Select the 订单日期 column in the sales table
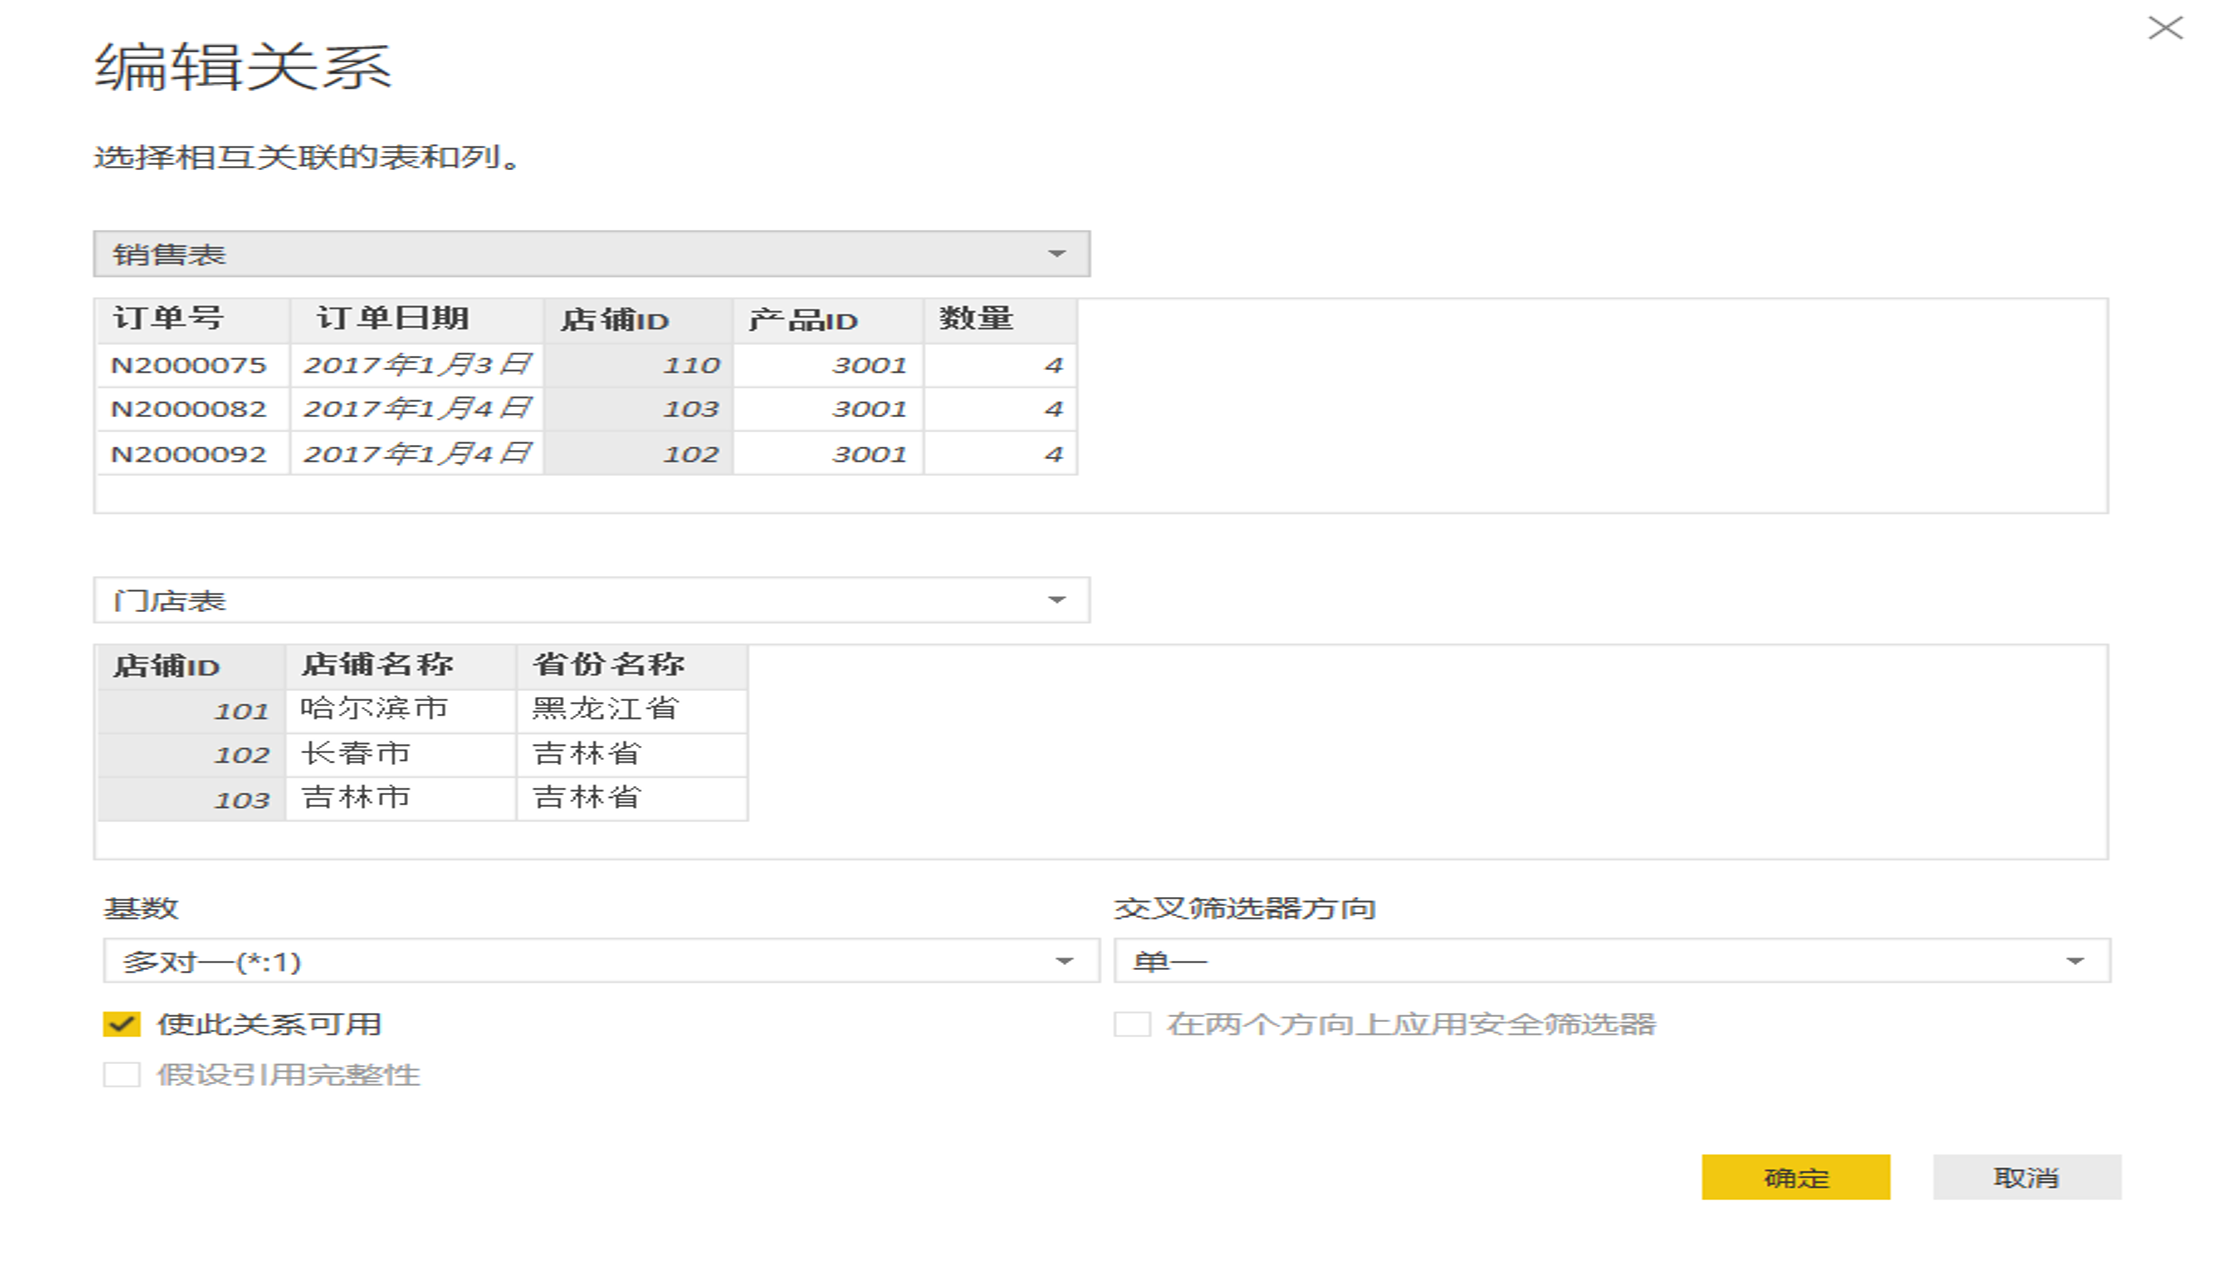2215x1262 pixels. coord(390,320)
